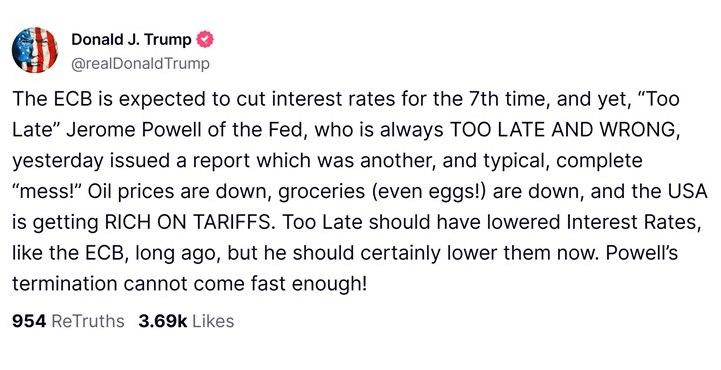Click the red verified badge checkmark
This screenshot has height=370, width=721.
coord(205,40)
